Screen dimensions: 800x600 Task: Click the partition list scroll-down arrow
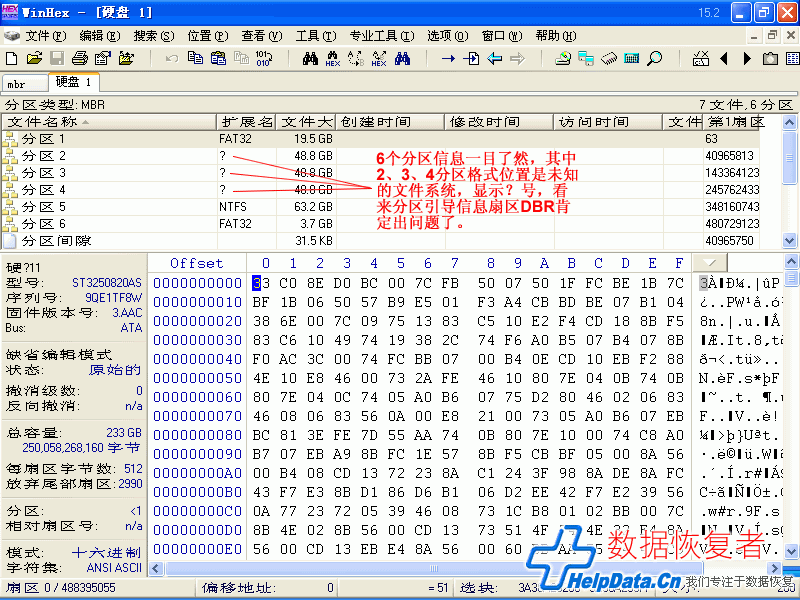tap(789, 240)
